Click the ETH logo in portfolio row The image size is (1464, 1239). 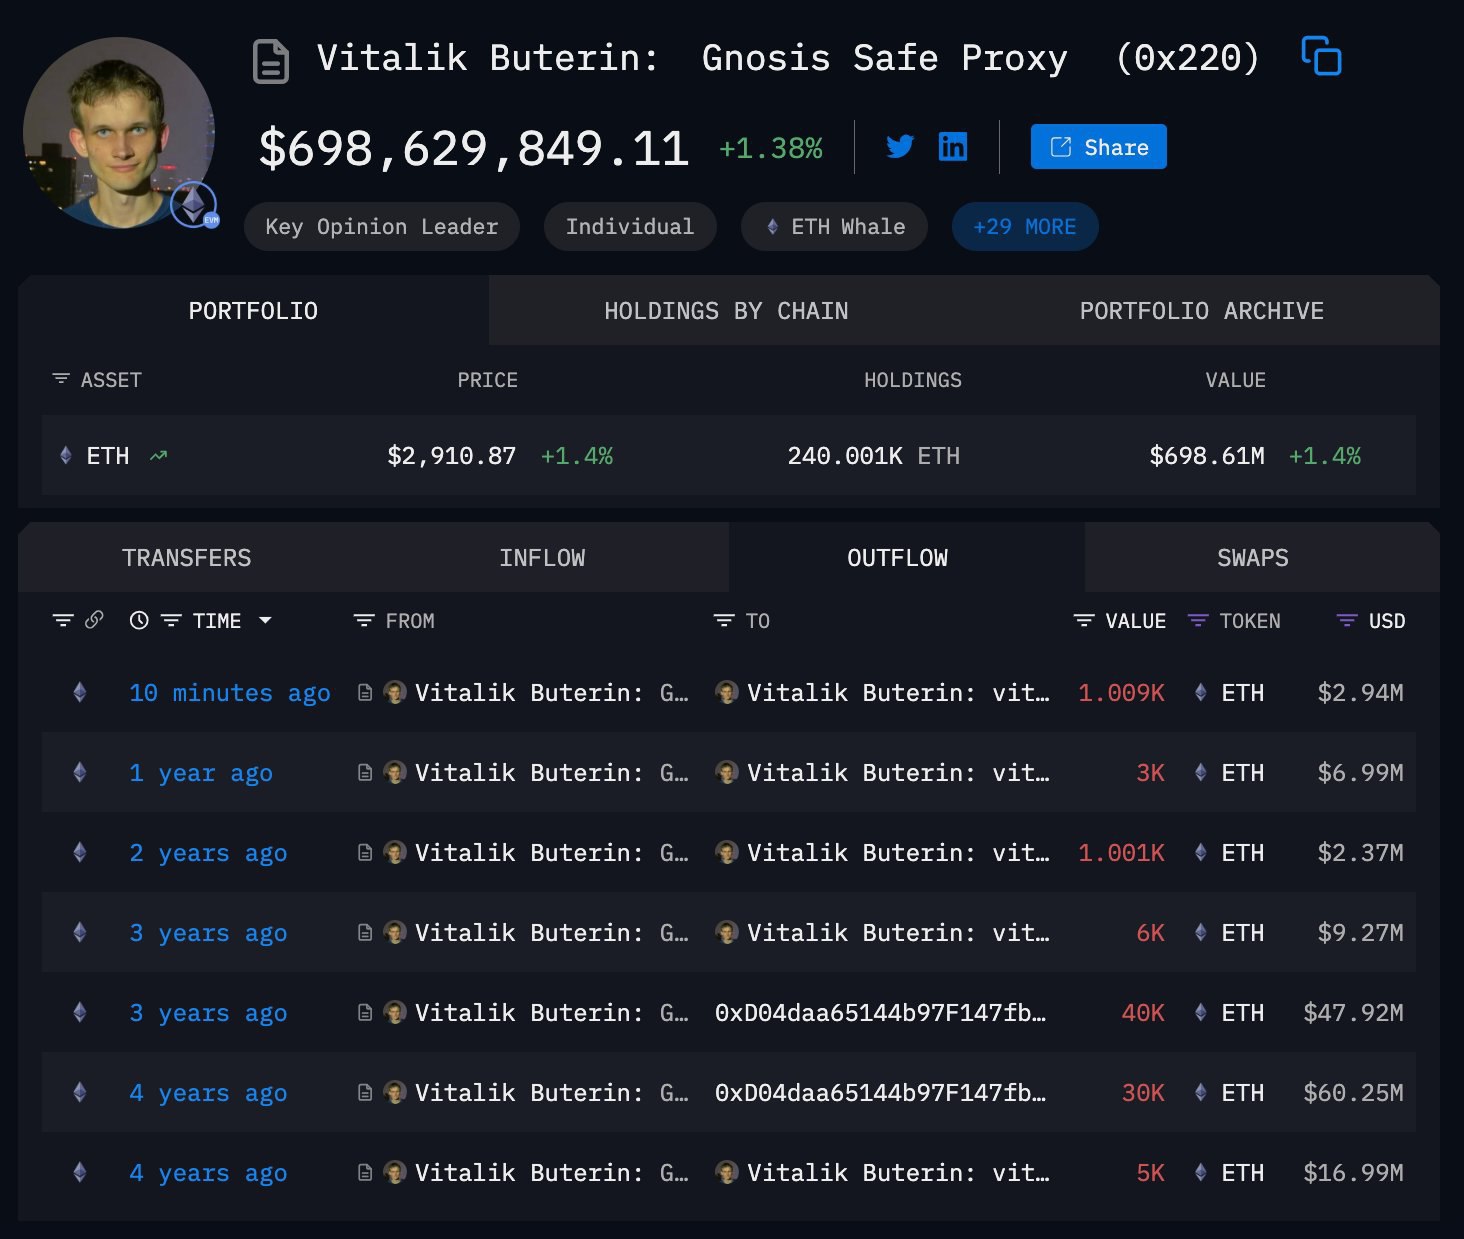(66, 456)
